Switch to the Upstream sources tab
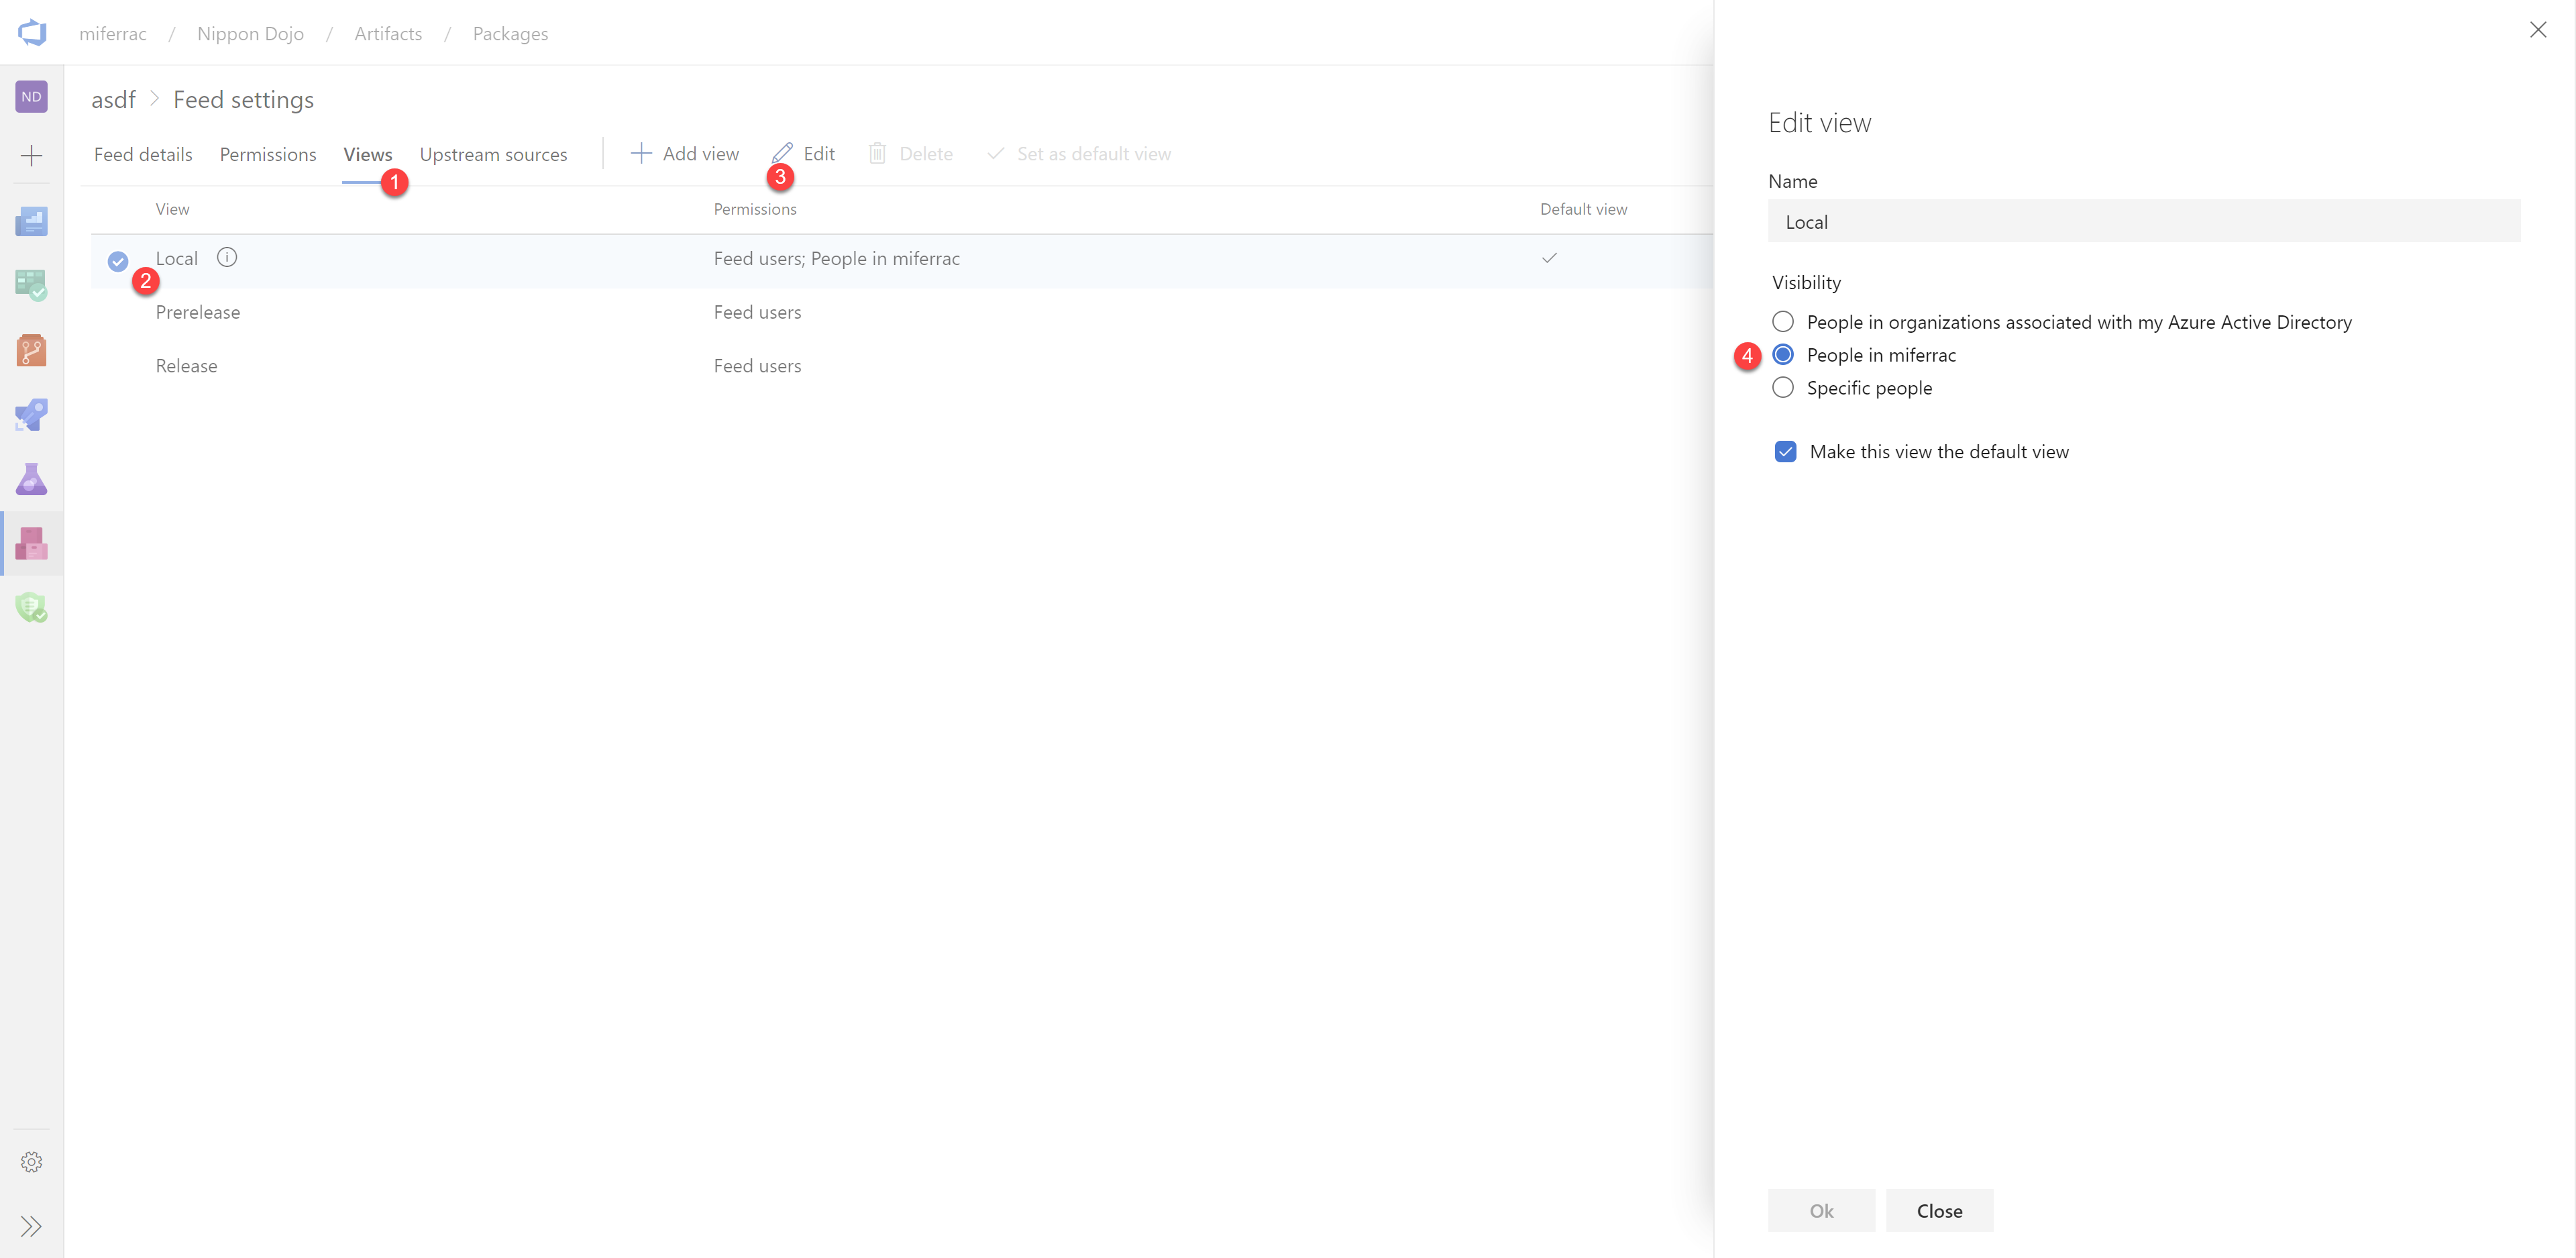 click(494, 153)
